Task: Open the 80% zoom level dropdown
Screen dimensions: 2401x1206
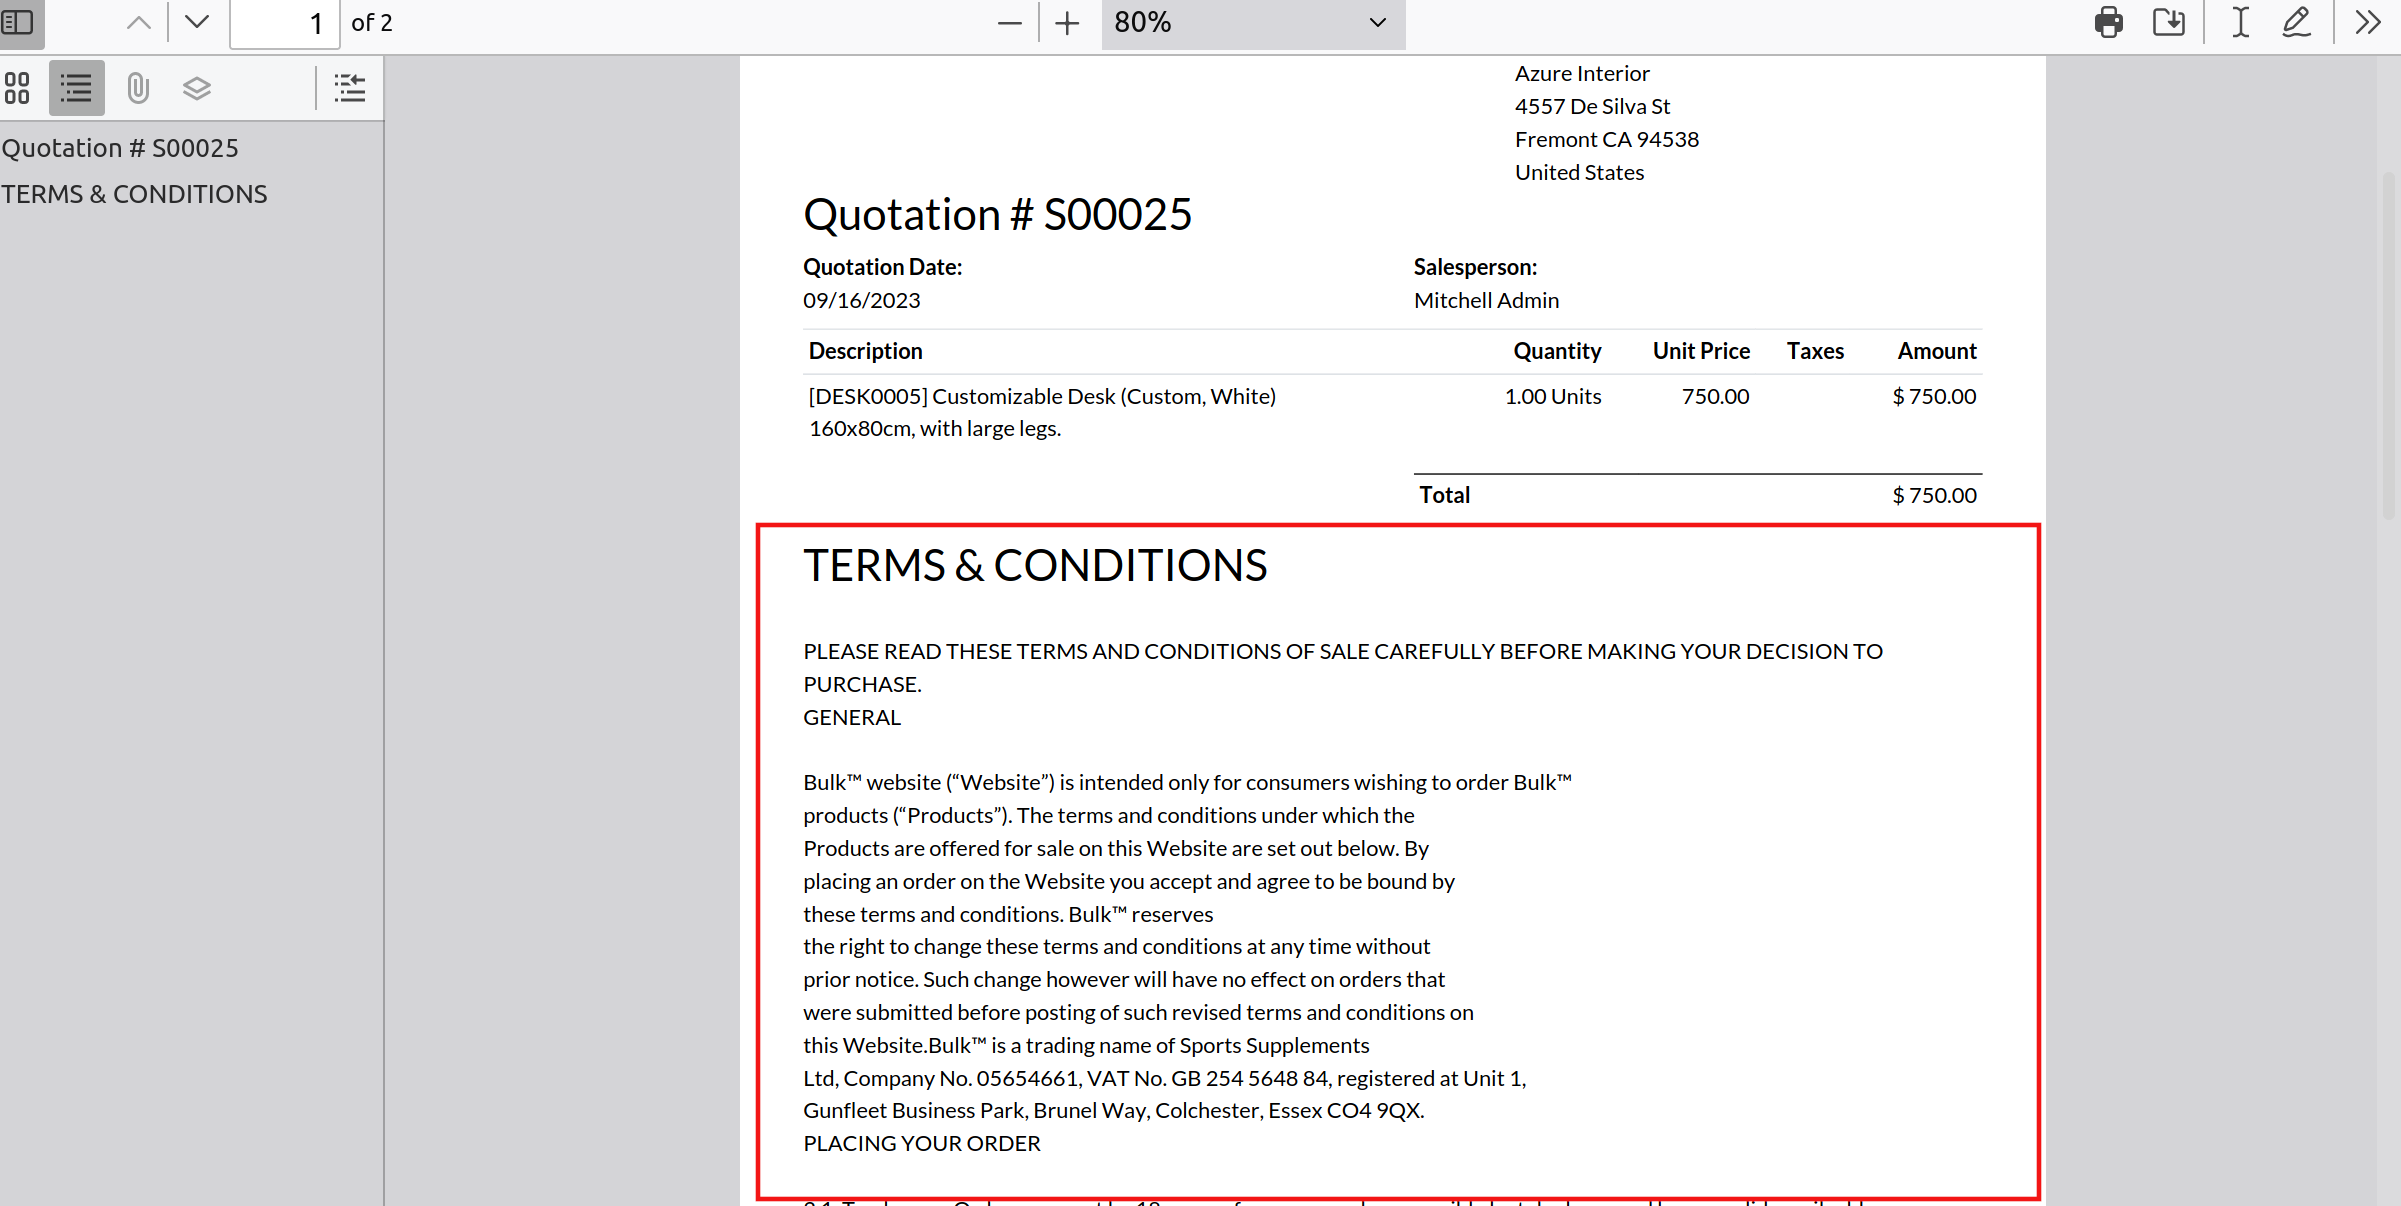Action: point(1252,23)
